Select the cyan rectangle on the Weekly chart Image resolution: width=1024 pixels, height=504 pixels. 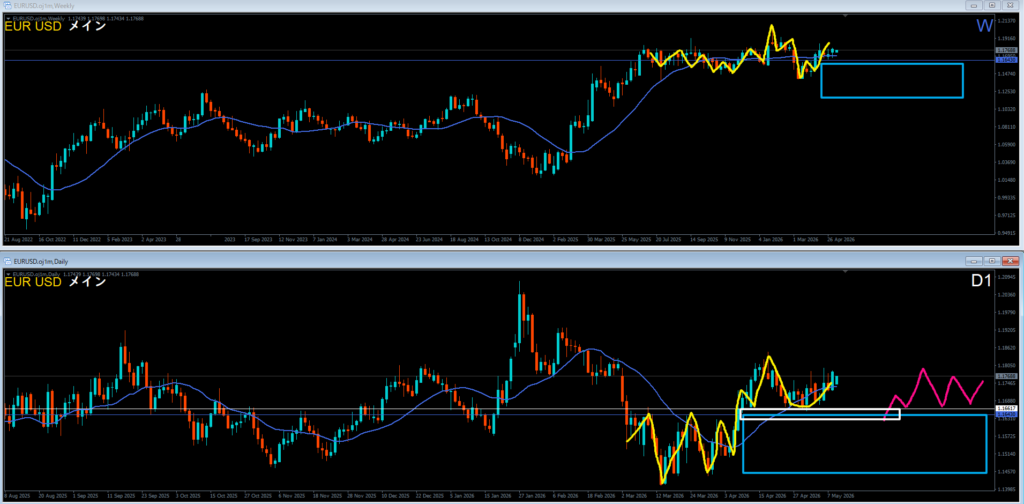[x=892, y=80]
